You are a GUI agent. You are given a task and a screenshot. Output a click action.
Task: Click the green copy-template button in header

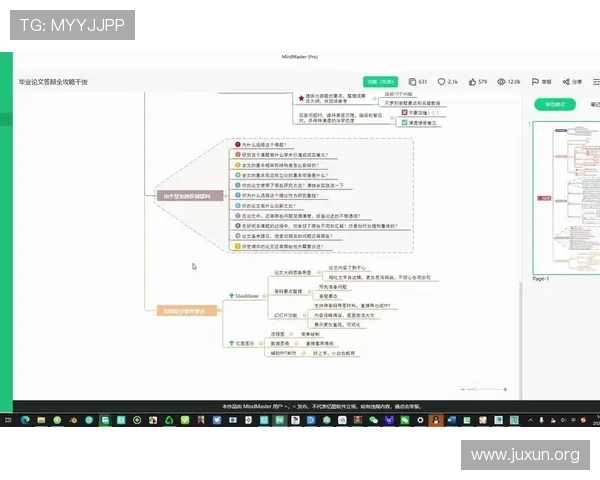pyautogui.click(x=378, y=81)
